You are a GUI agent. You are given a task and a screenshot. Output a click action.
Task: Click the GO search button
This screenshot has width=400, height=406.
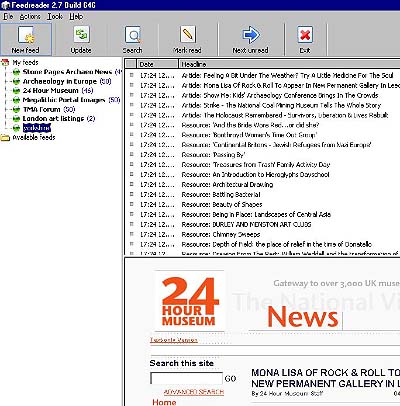coord(230,379)
